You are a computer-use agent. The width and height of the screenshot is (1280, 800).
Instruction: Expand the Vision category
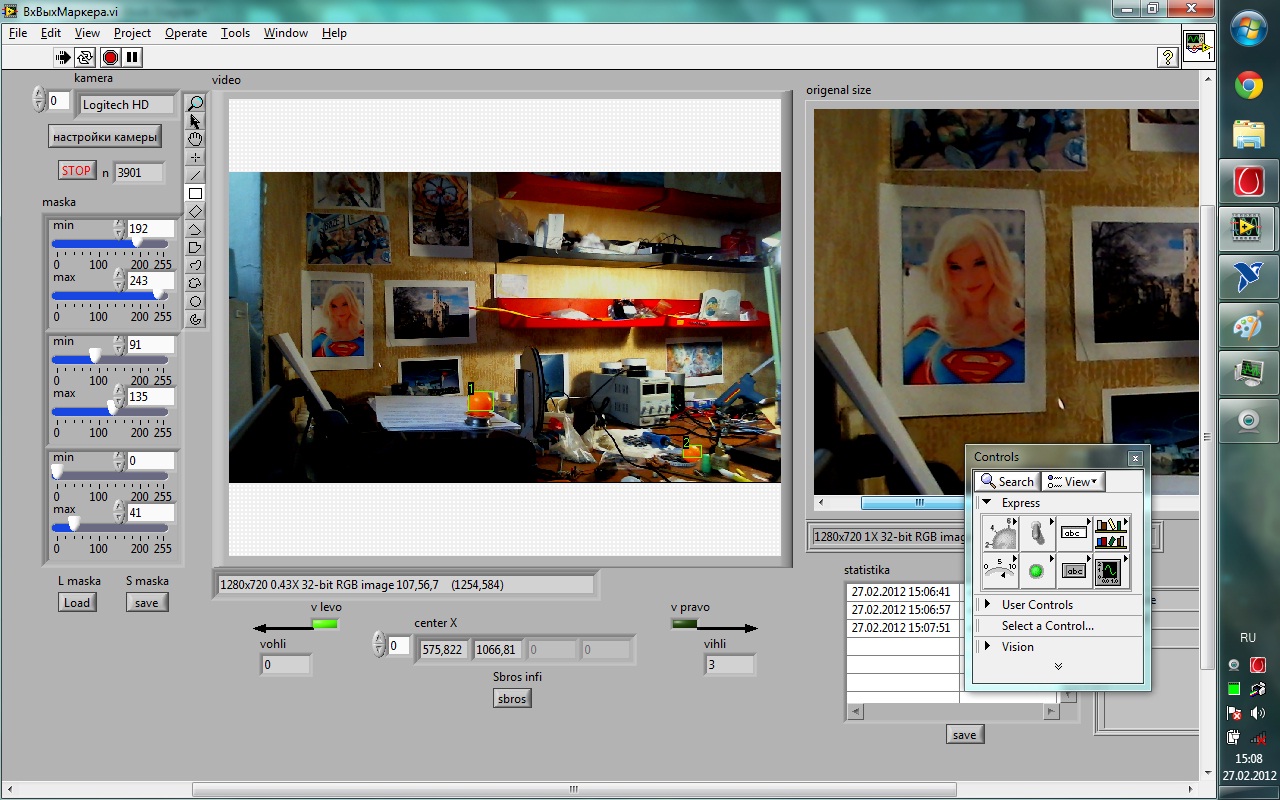point(987,646)
